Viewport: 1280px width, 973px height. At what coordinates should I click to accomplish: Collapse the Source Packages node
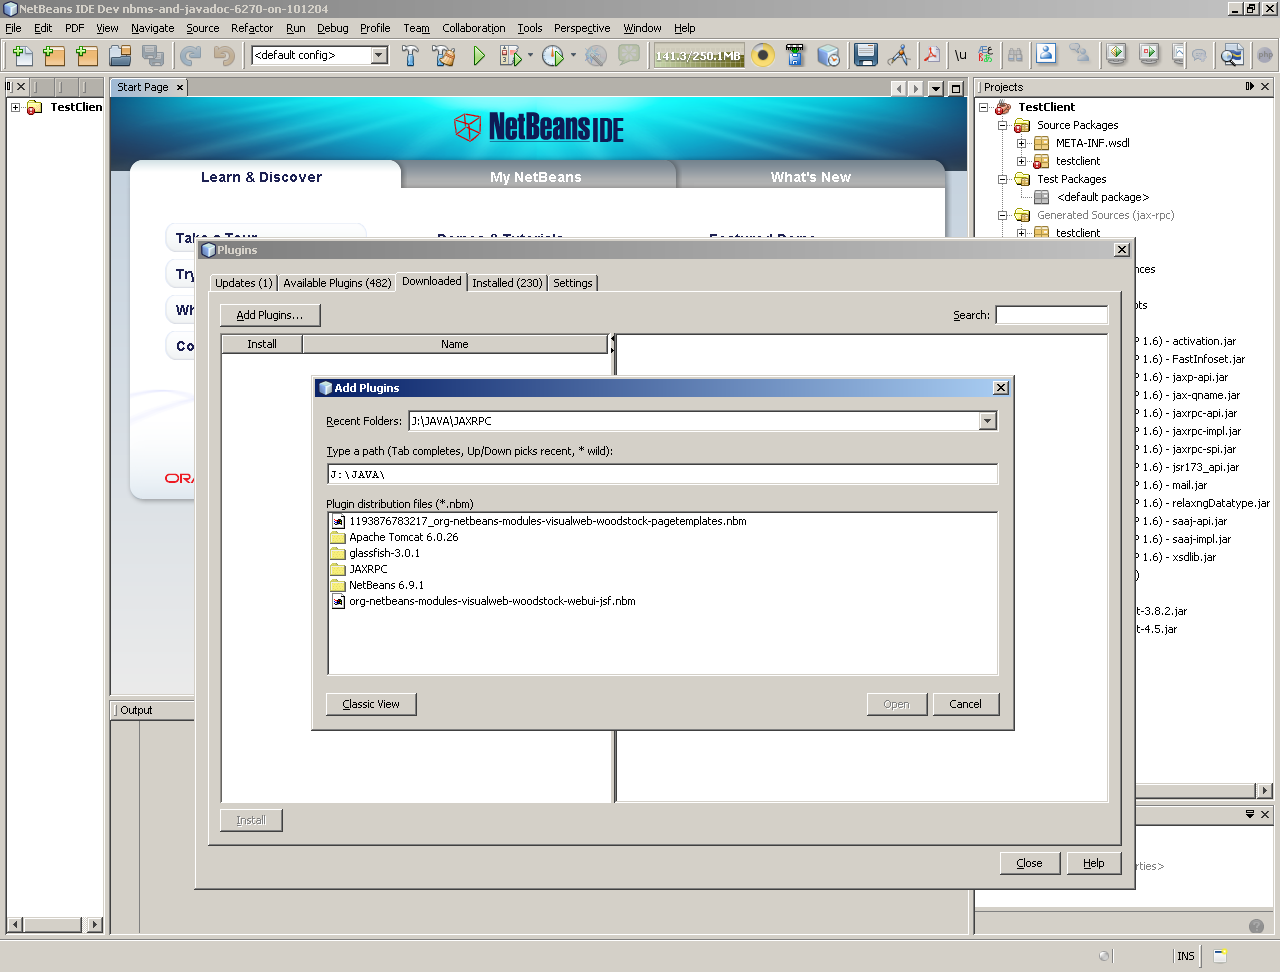(1003, 125)
